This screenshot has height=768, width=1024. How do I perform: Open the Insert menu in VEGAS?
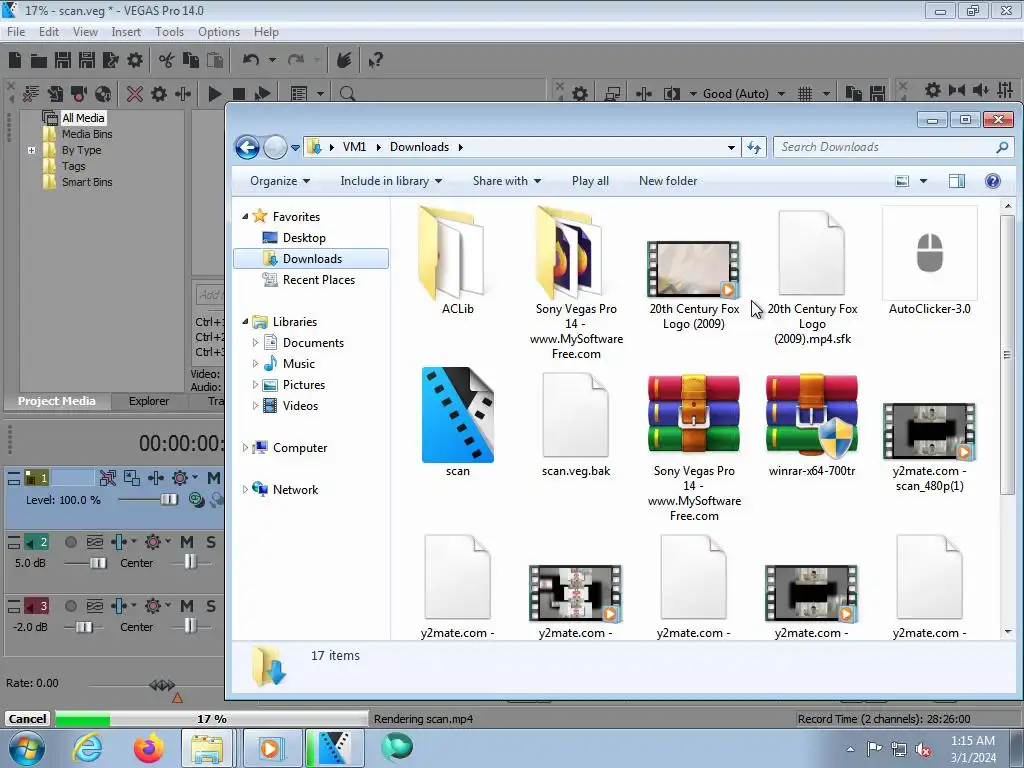126,32
